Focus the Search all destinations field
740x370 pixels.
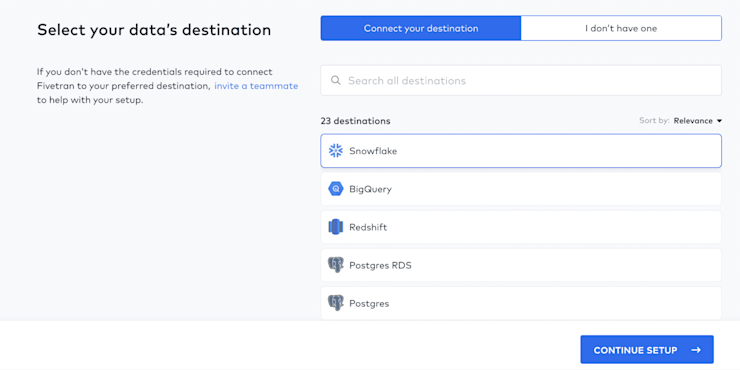click(521, 80)
